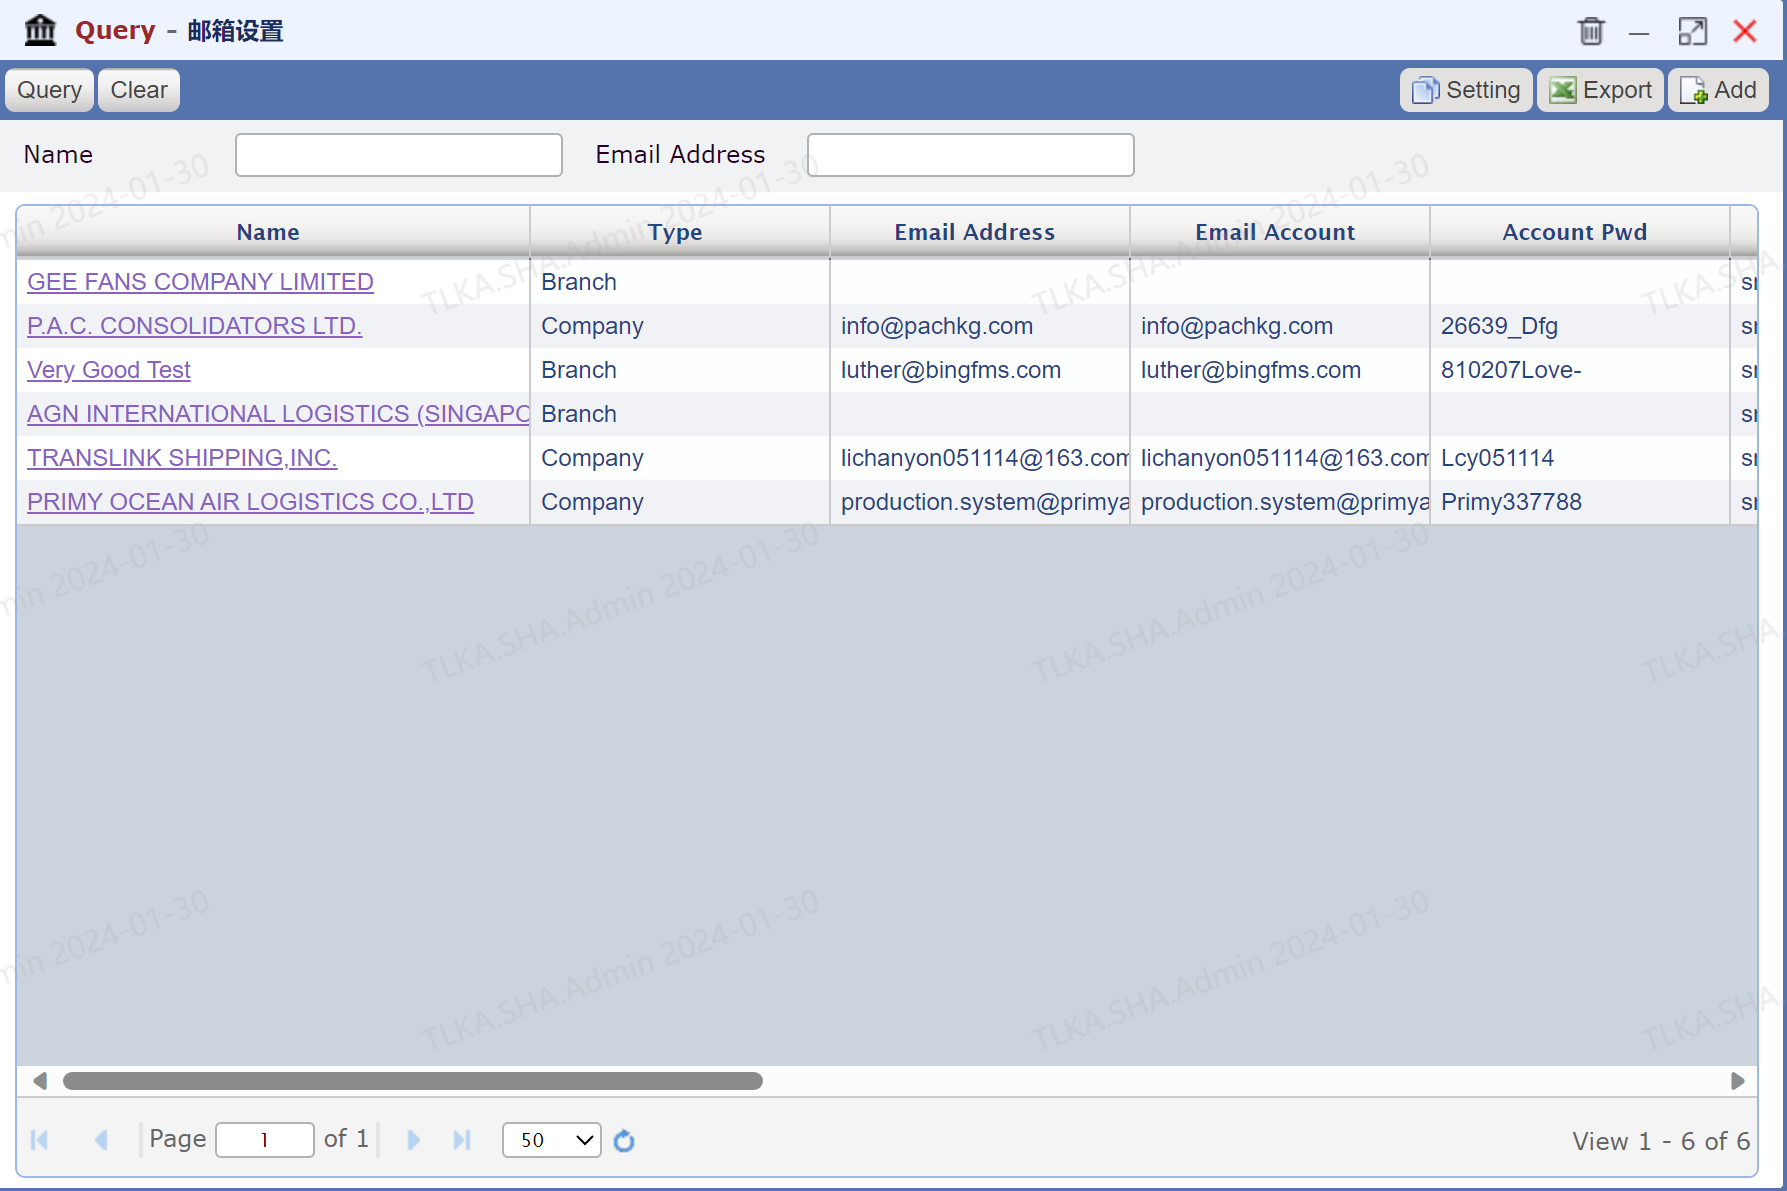Click the Clear button

pyautogui.click(x=139, y=90)
